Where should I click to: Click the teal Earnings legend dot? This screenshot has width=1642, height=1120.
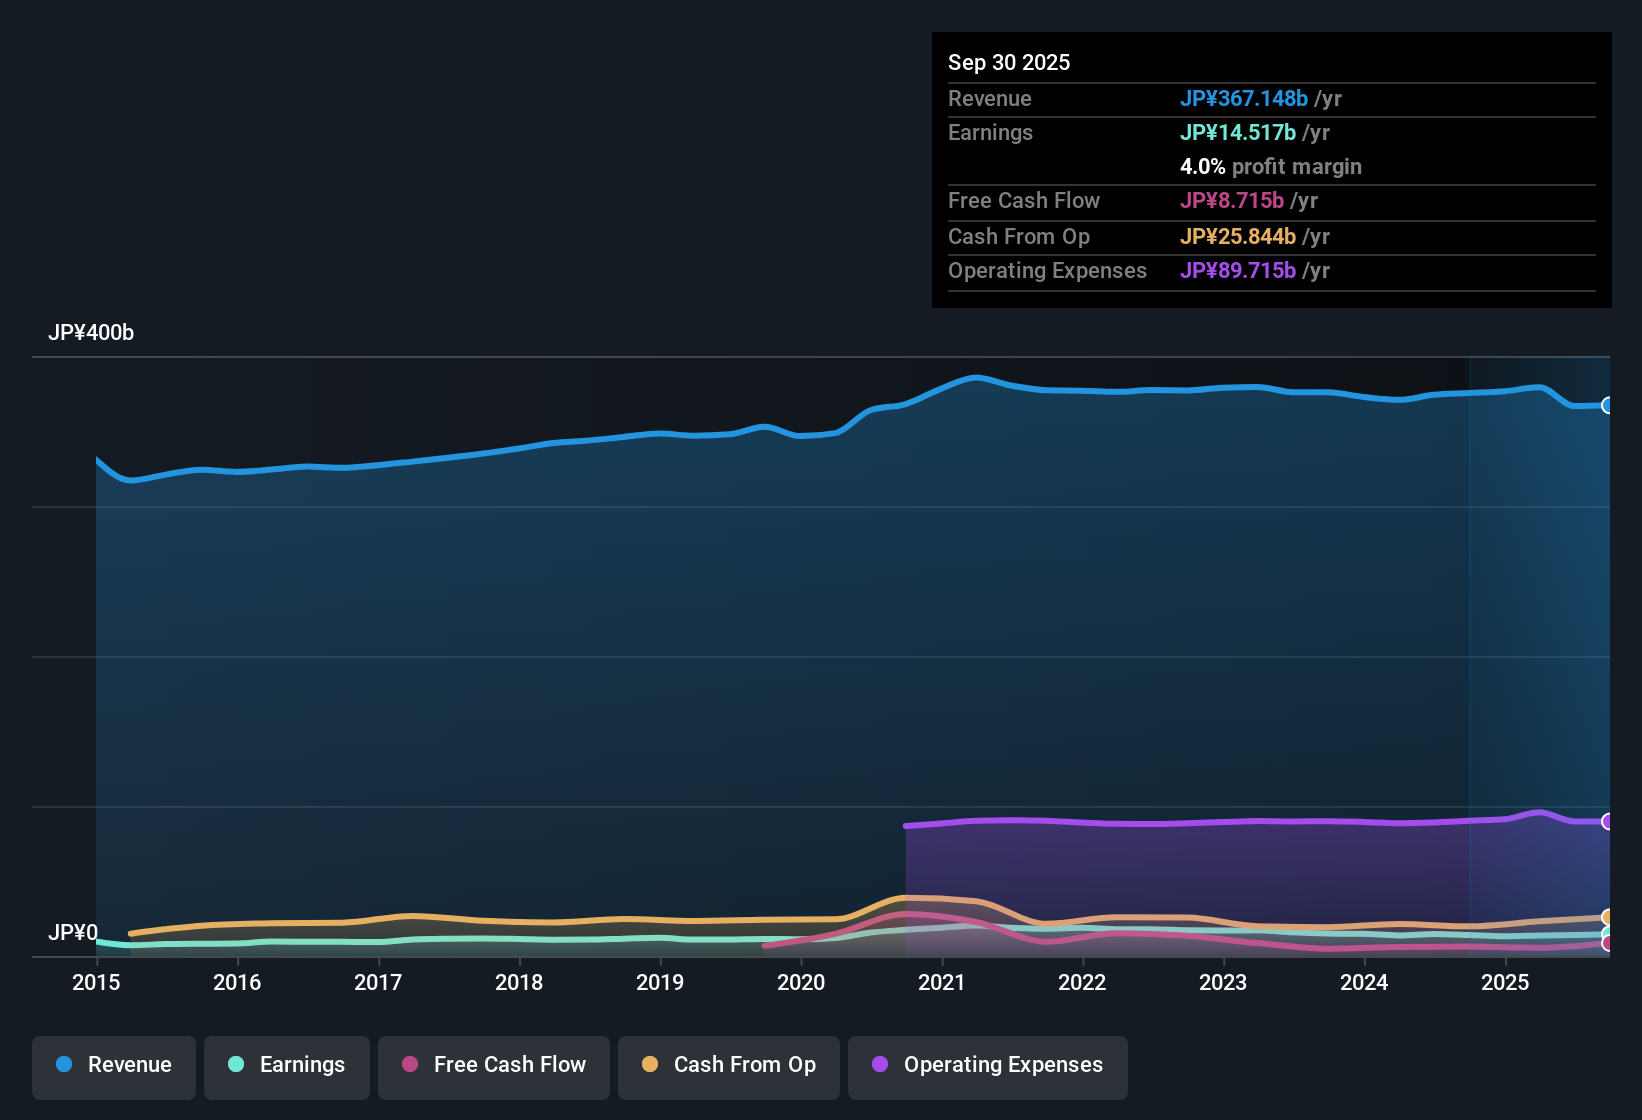pyautogui.click(x=236, y=1065)
